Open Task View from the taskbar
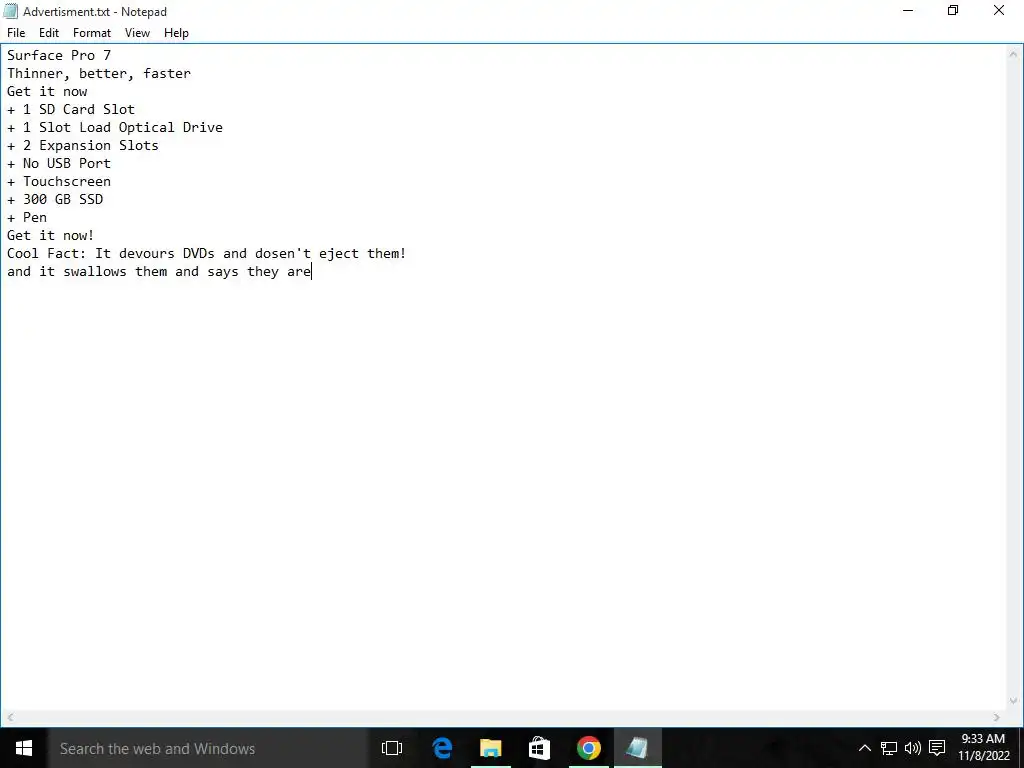 coord(392,748)
